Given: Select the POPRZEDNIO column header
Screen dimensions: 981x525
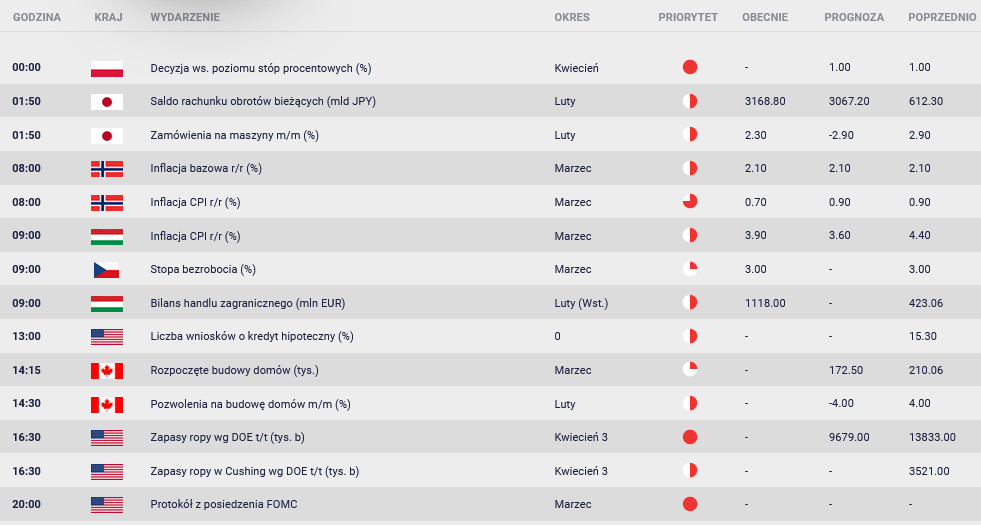Looking at the screenshot, I should click(942, 18).
